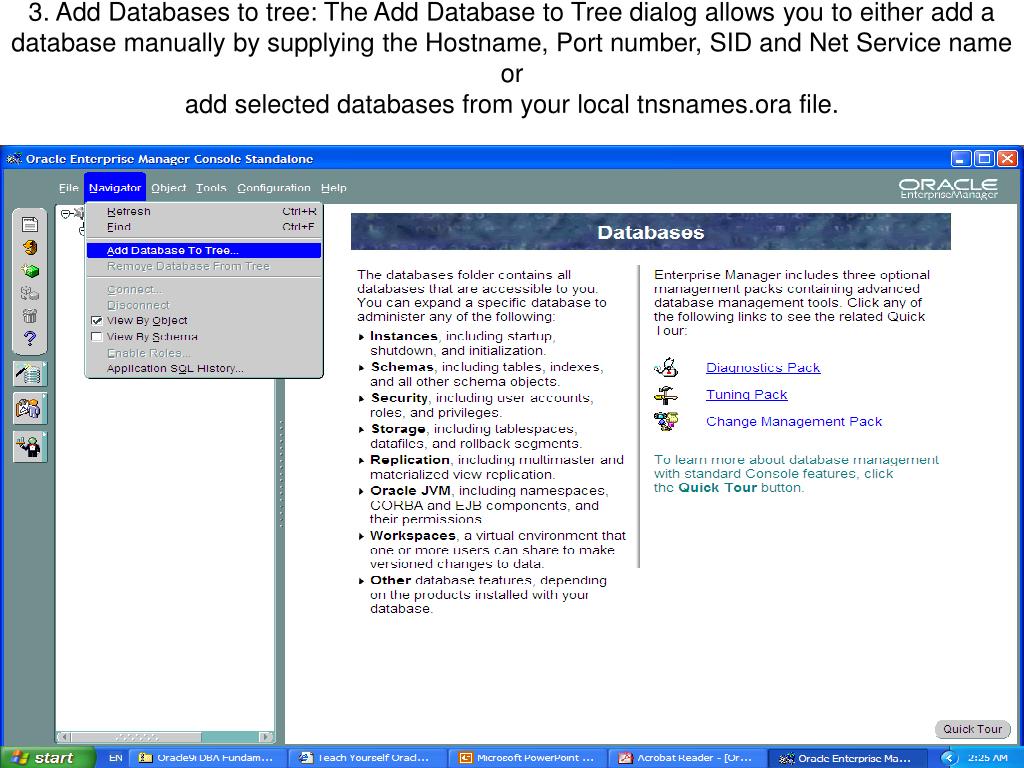The height and width of the screenshot is (768, 1024).
Task: Click the bold word Schemas
Action: (x=402, y=367)
